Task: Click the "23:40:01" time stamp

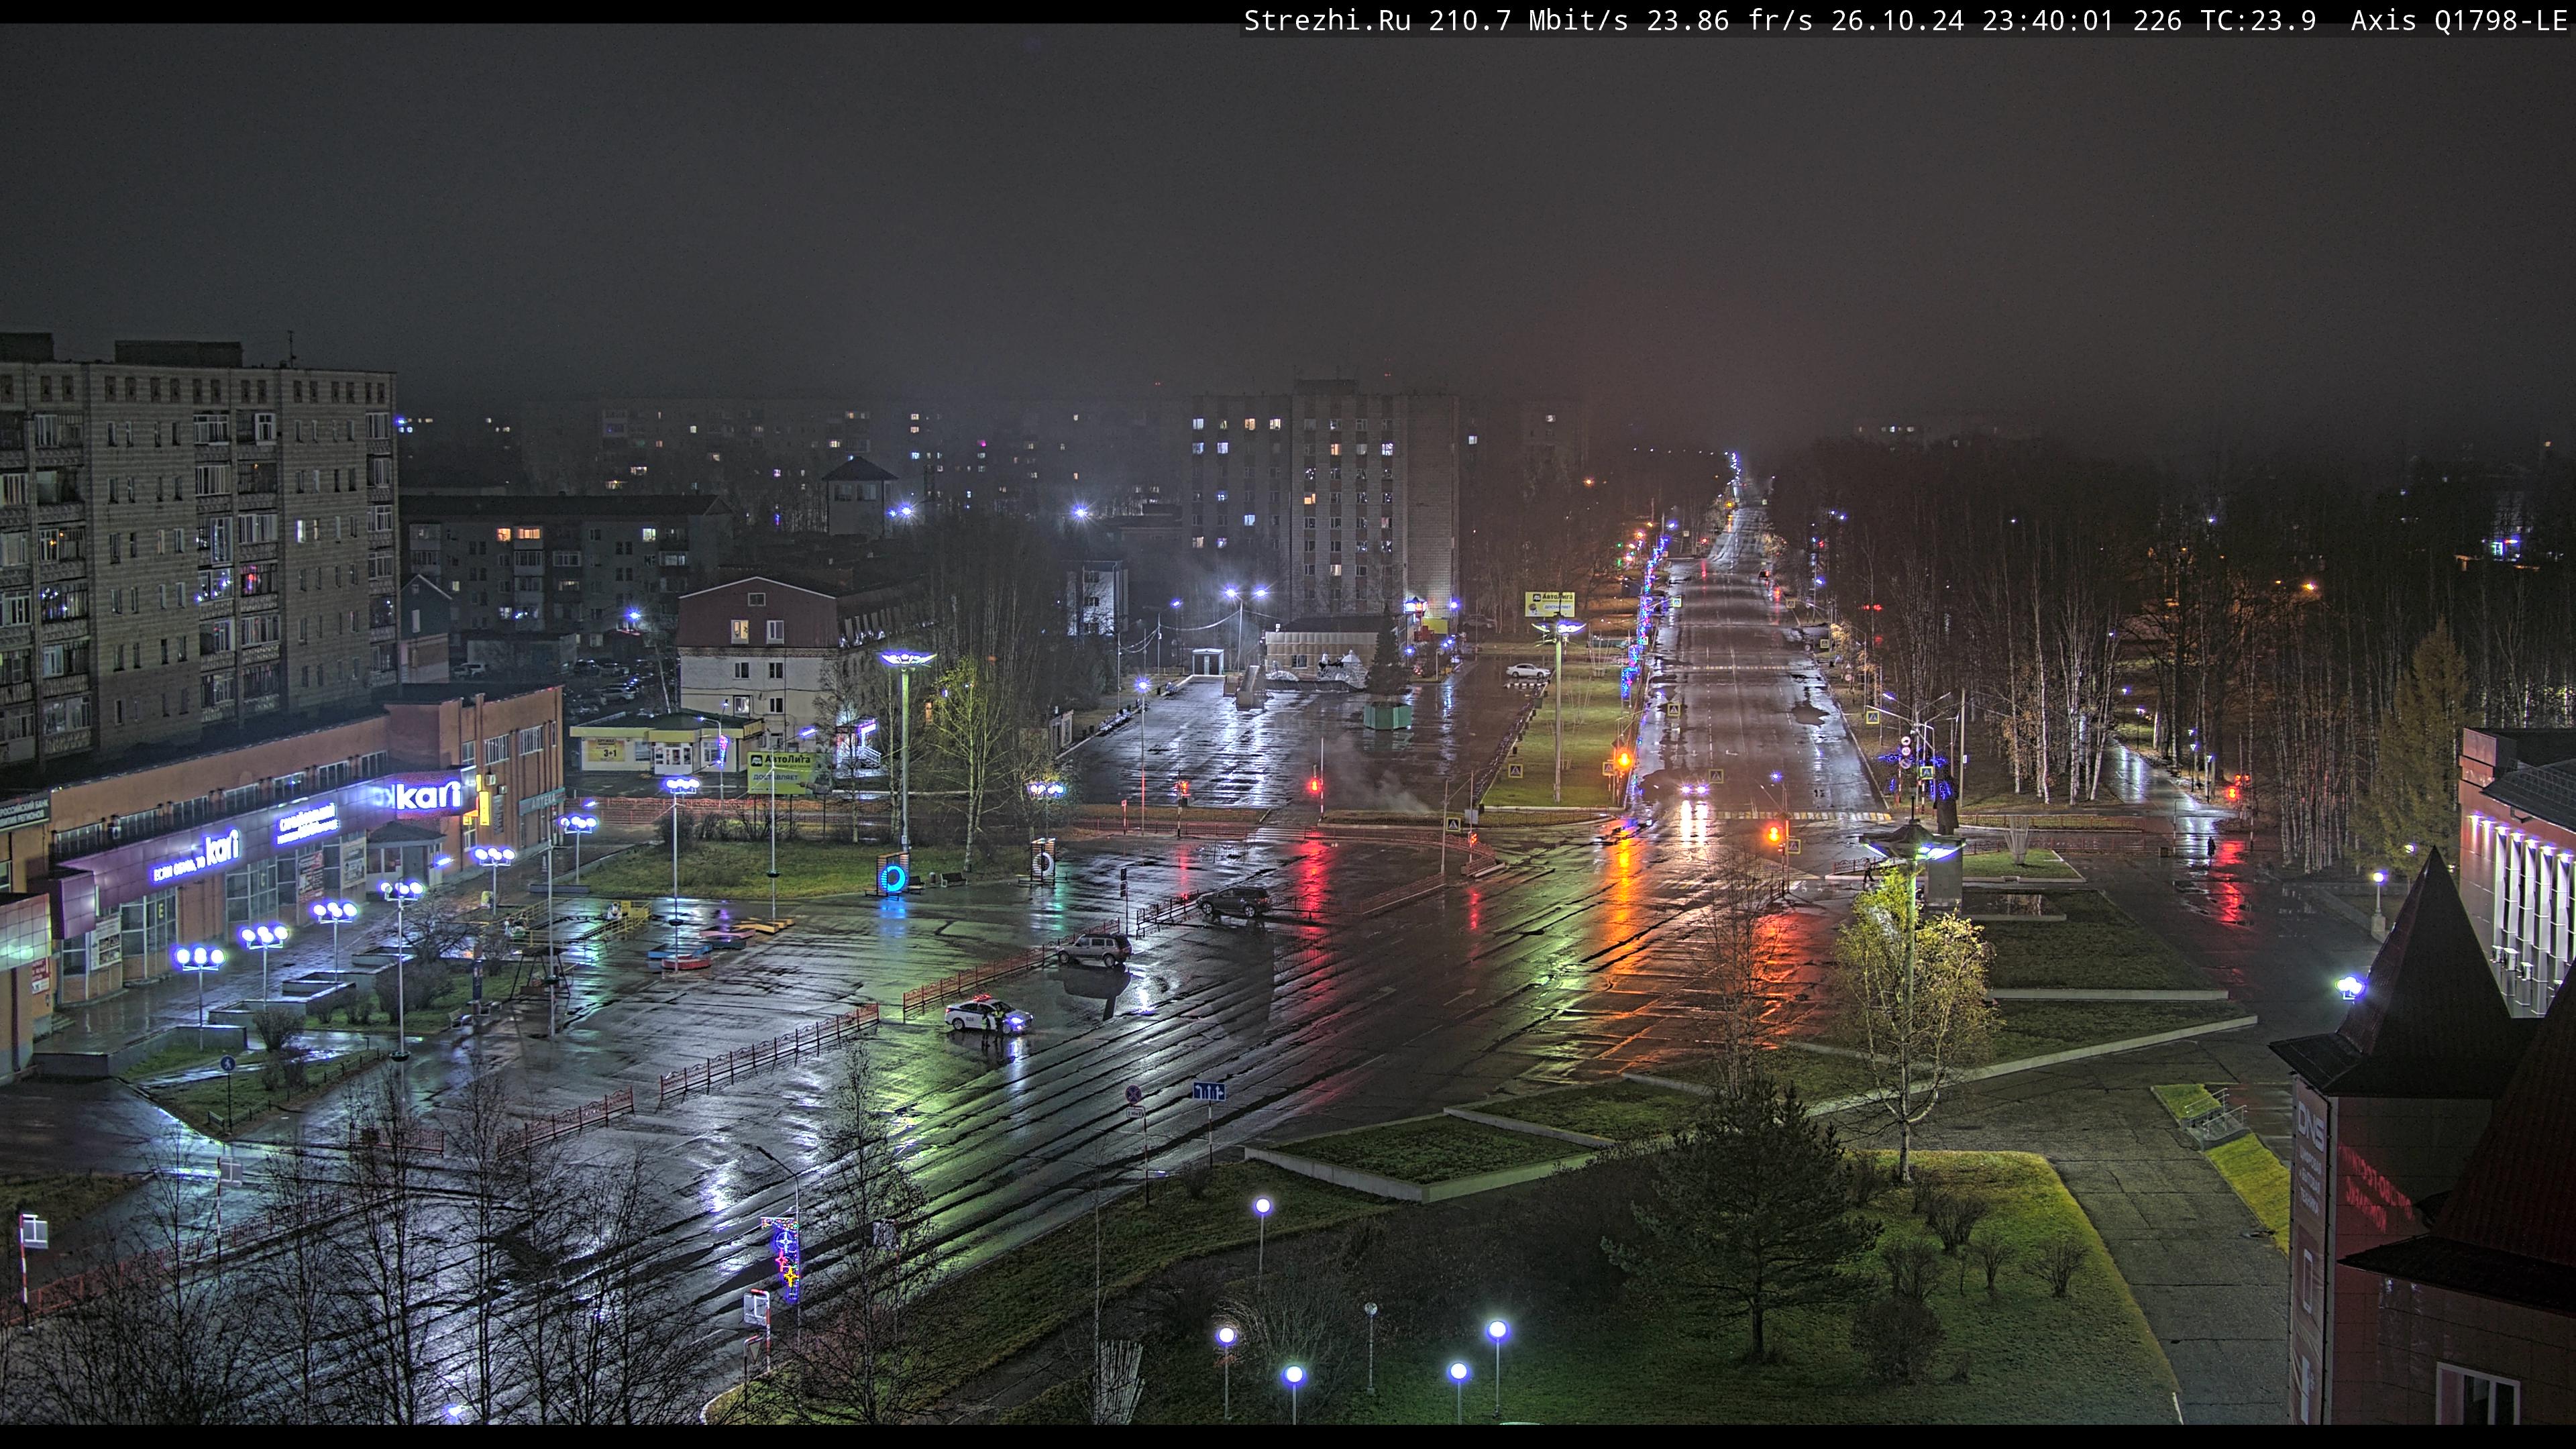Action: (2048, 20)
